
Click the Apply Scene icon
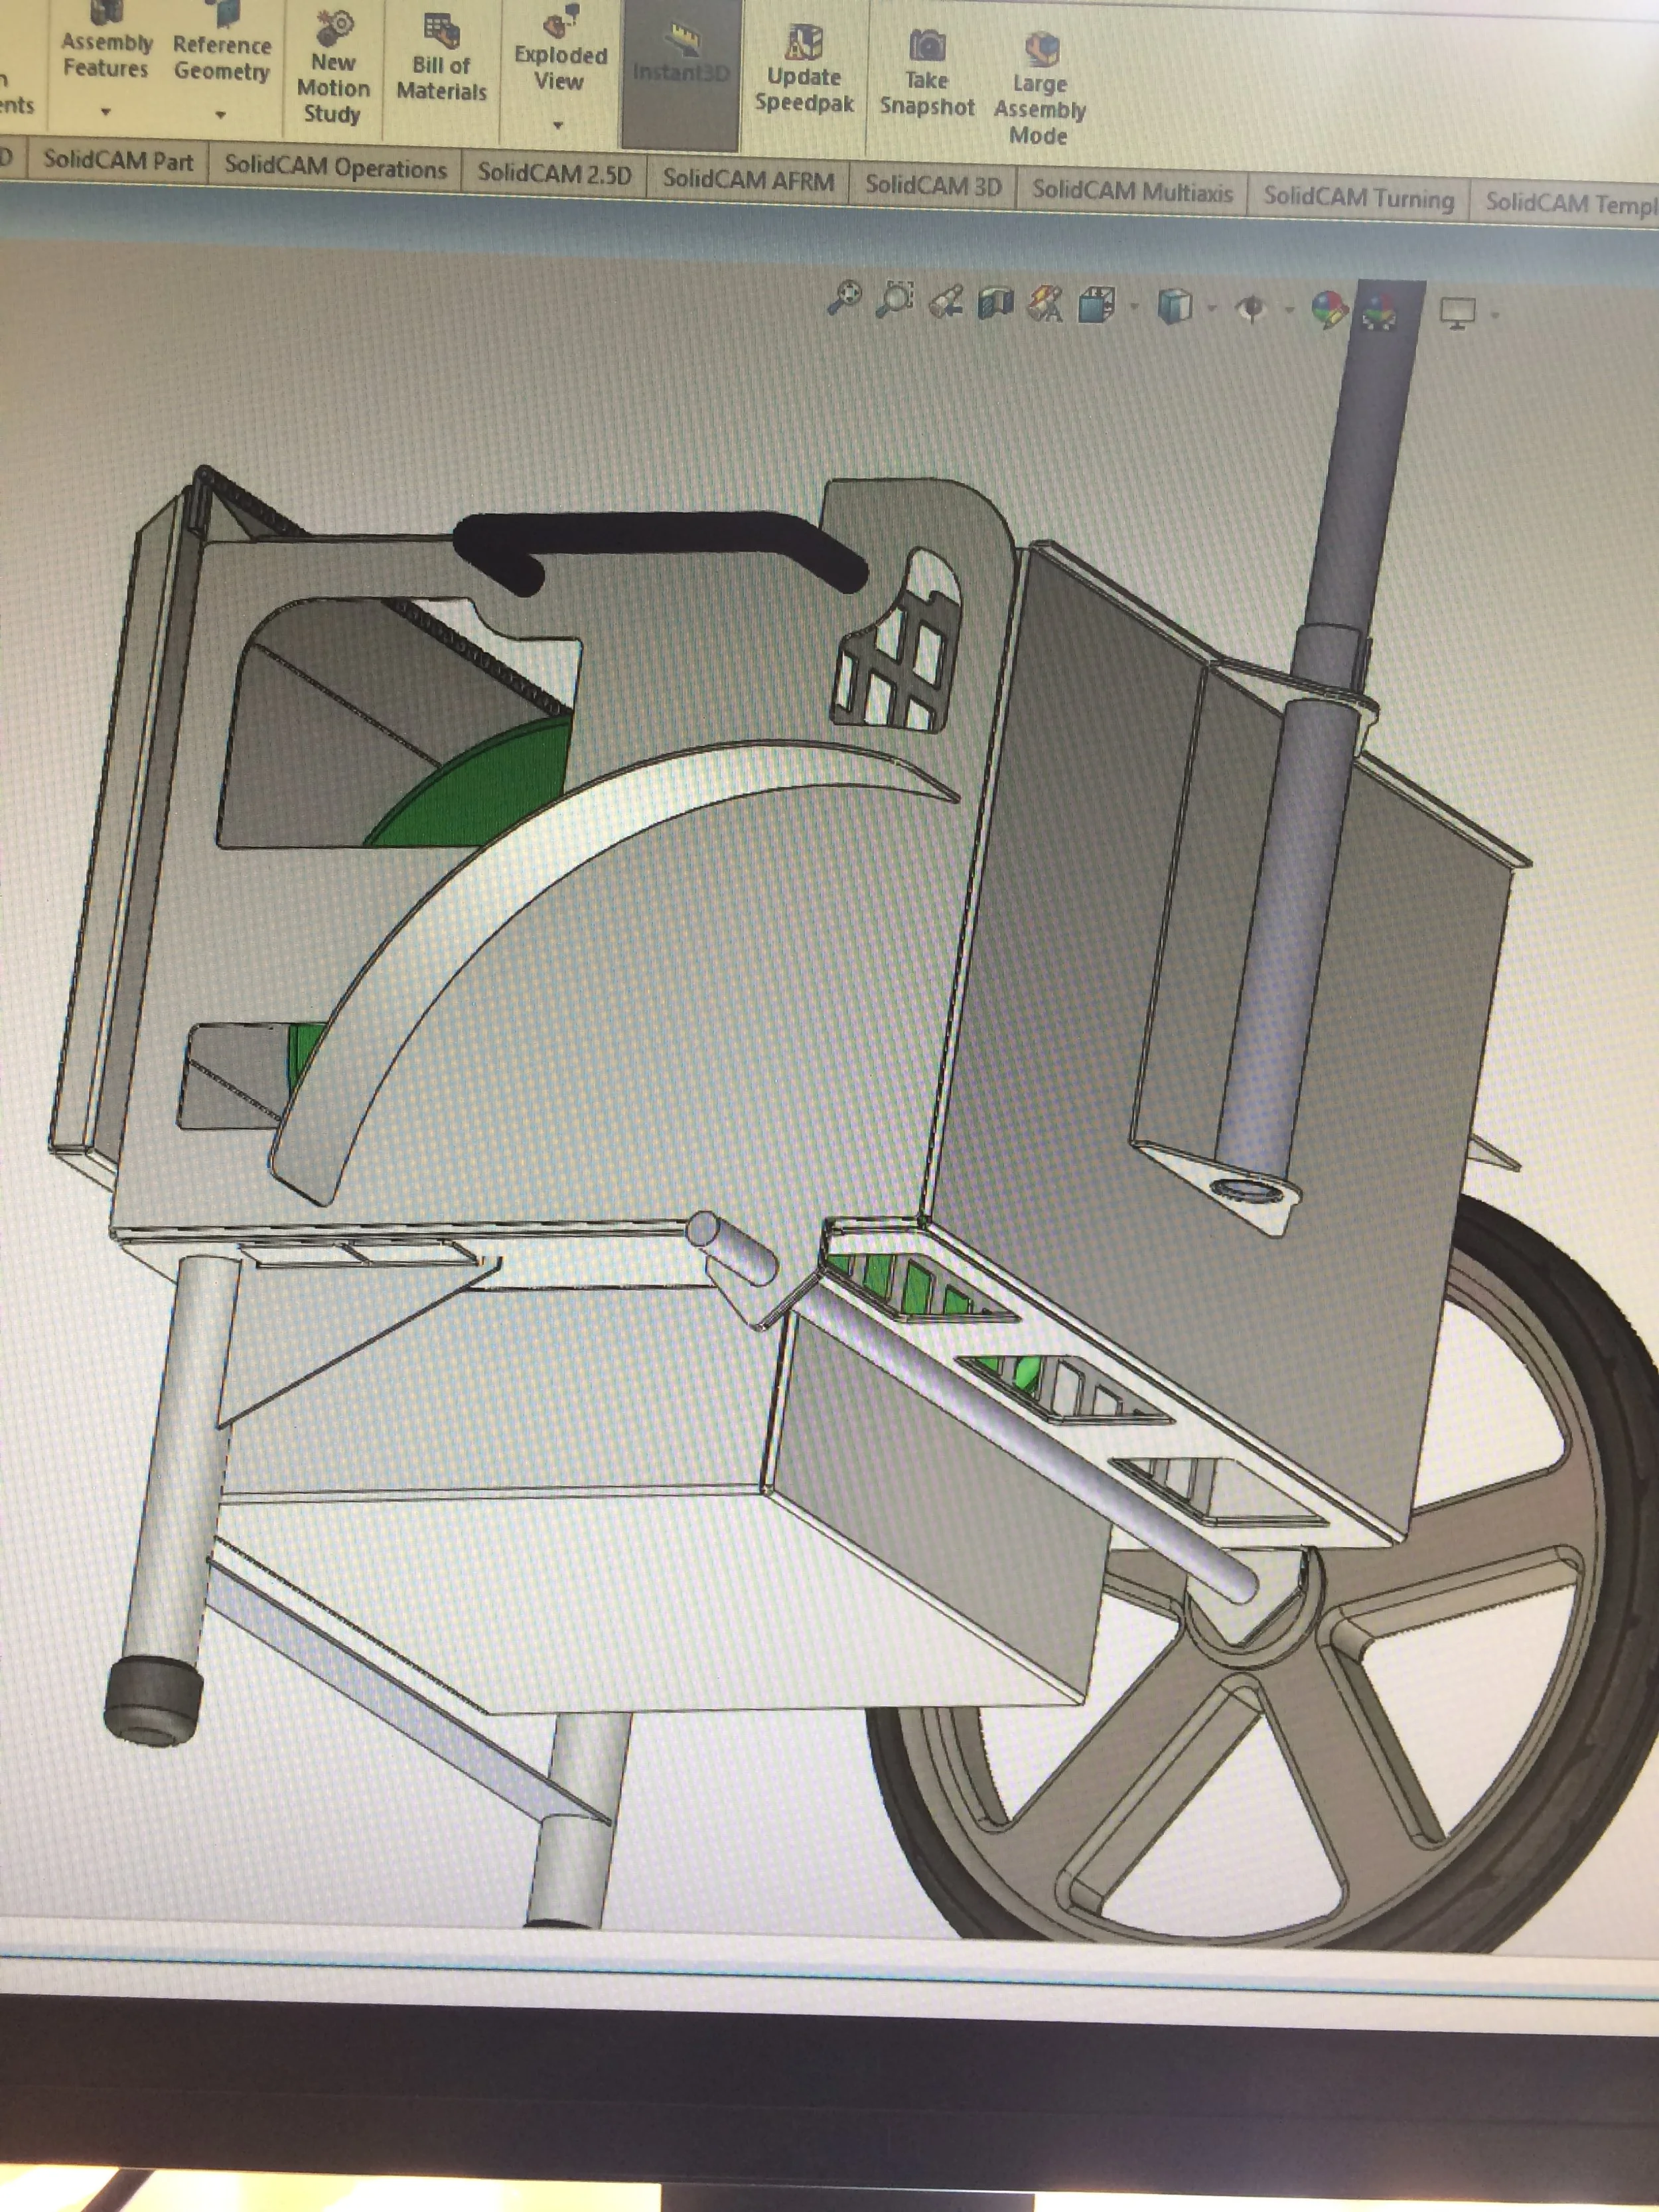[1381, 312]
